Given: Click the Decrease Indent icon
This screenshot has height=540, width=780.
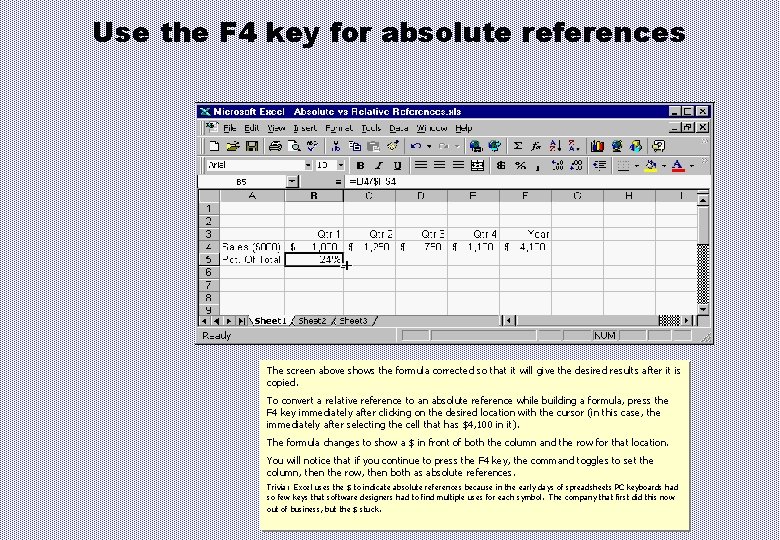Looking at the screenshot, I should [599, 166].
